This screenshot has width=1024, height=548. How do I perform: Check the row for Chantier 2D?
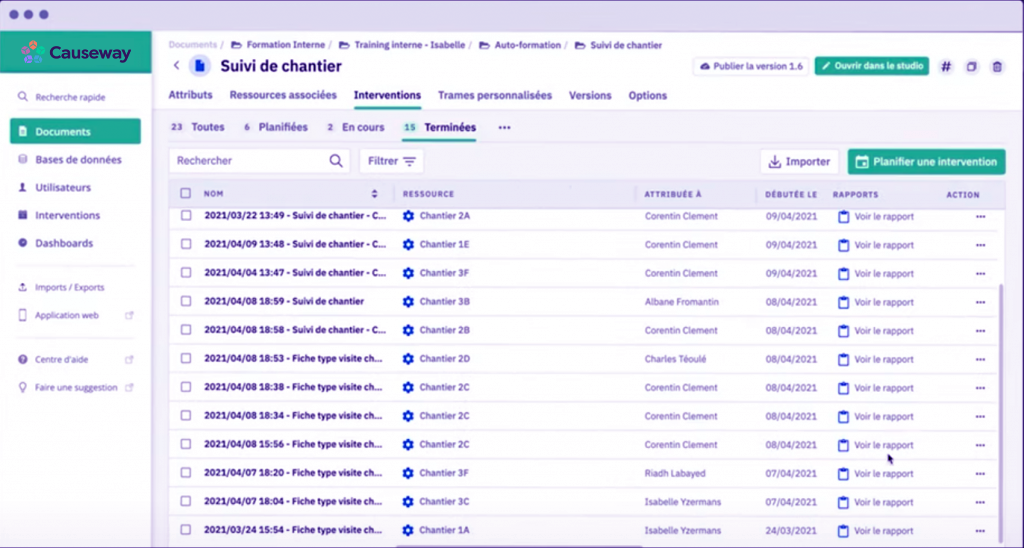point(186,359)
